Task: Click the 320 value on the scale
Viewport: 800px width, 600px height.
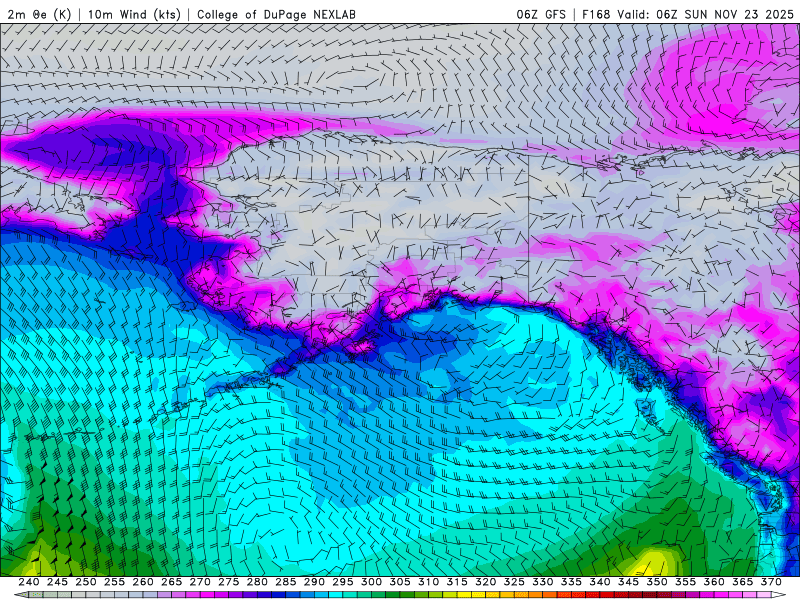Action: click(x=486, y=582)
